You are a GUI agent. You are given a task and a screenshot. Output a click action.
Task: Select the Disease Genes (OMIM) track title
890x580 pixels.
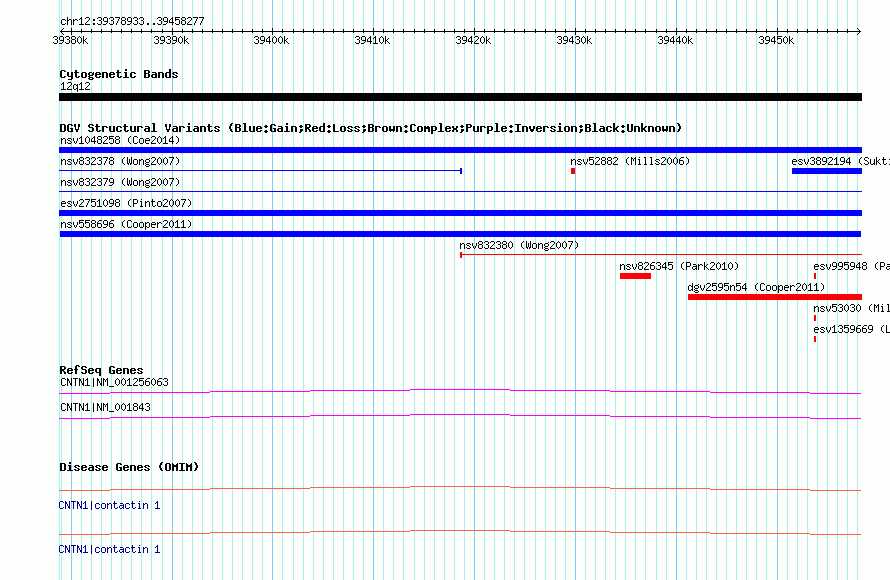129,467
